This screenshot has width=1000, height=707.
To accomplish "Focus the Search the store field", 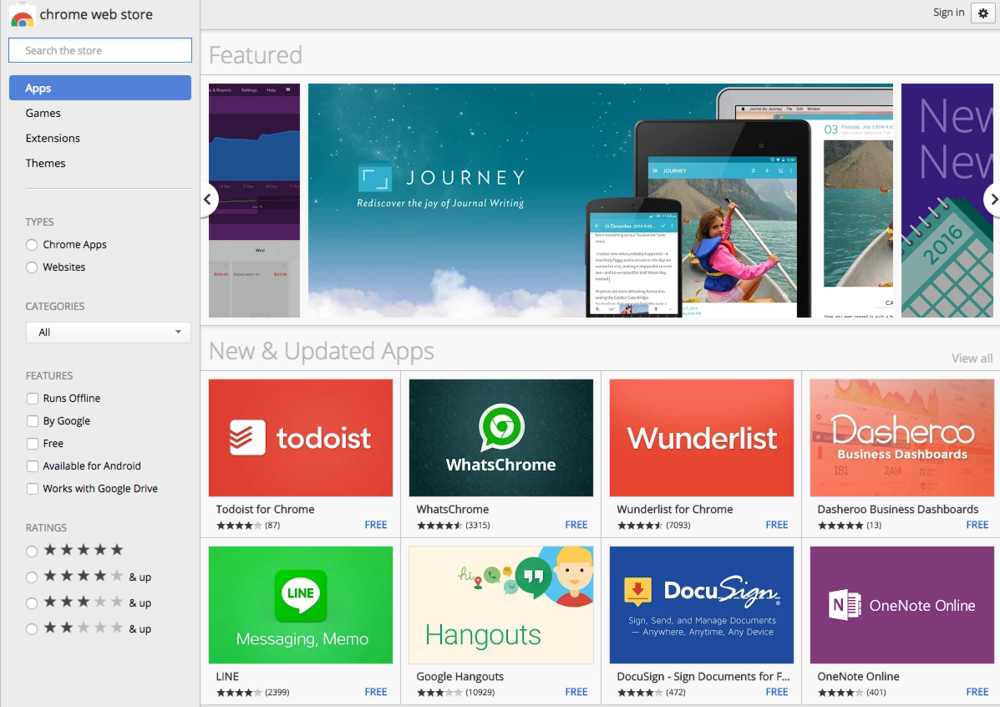I will (100, 50).
